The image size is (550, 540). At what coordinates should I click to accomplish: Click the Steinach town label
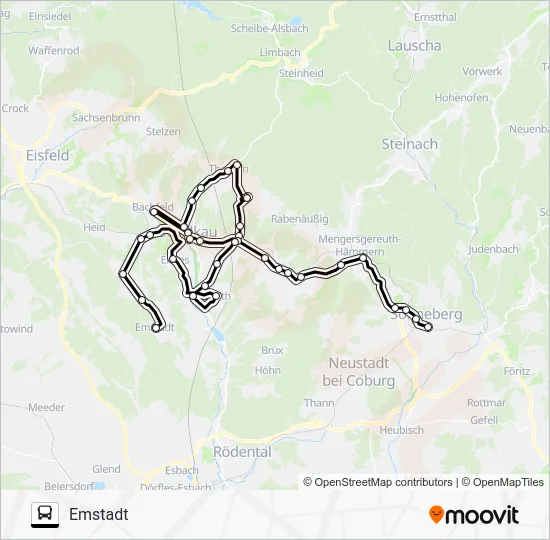(x=409, y=144)
